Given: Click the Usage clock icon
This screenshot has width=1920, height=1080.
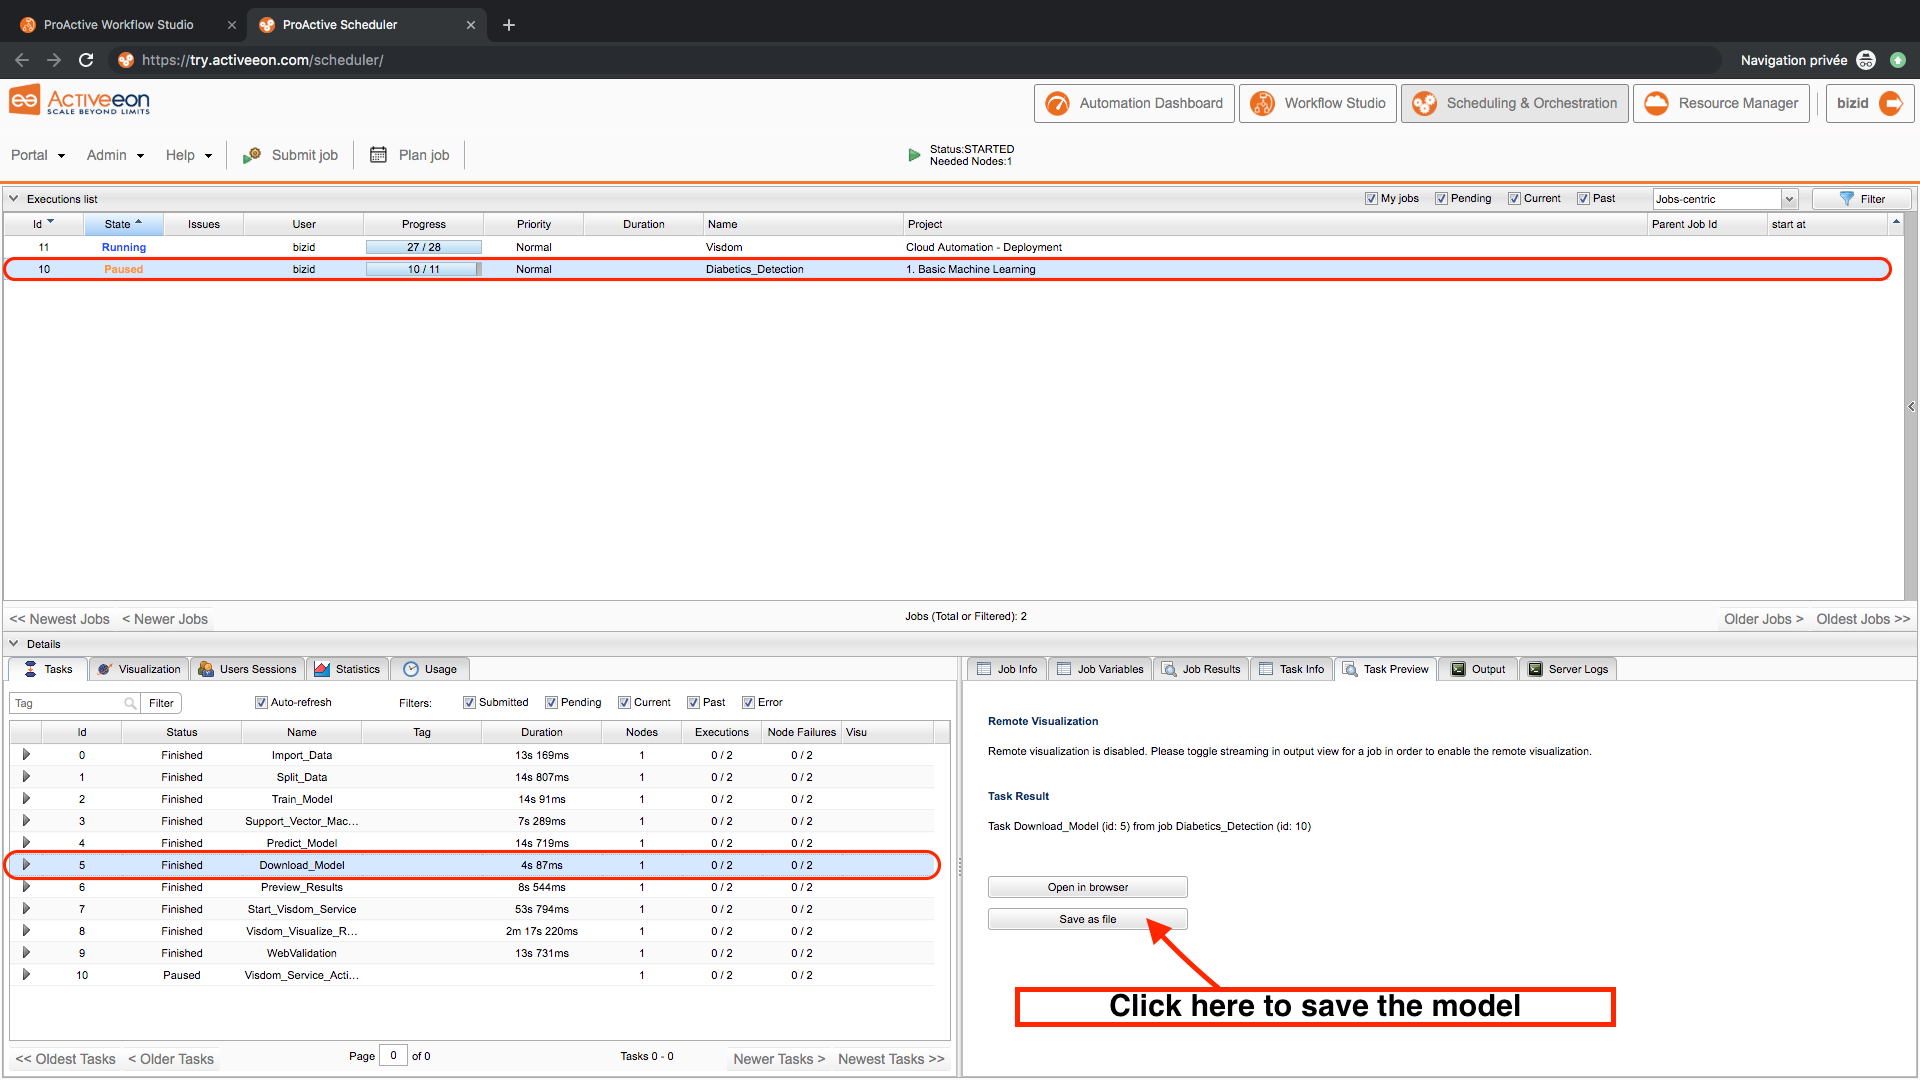Looking at the screenshot, I should (411, 669).
